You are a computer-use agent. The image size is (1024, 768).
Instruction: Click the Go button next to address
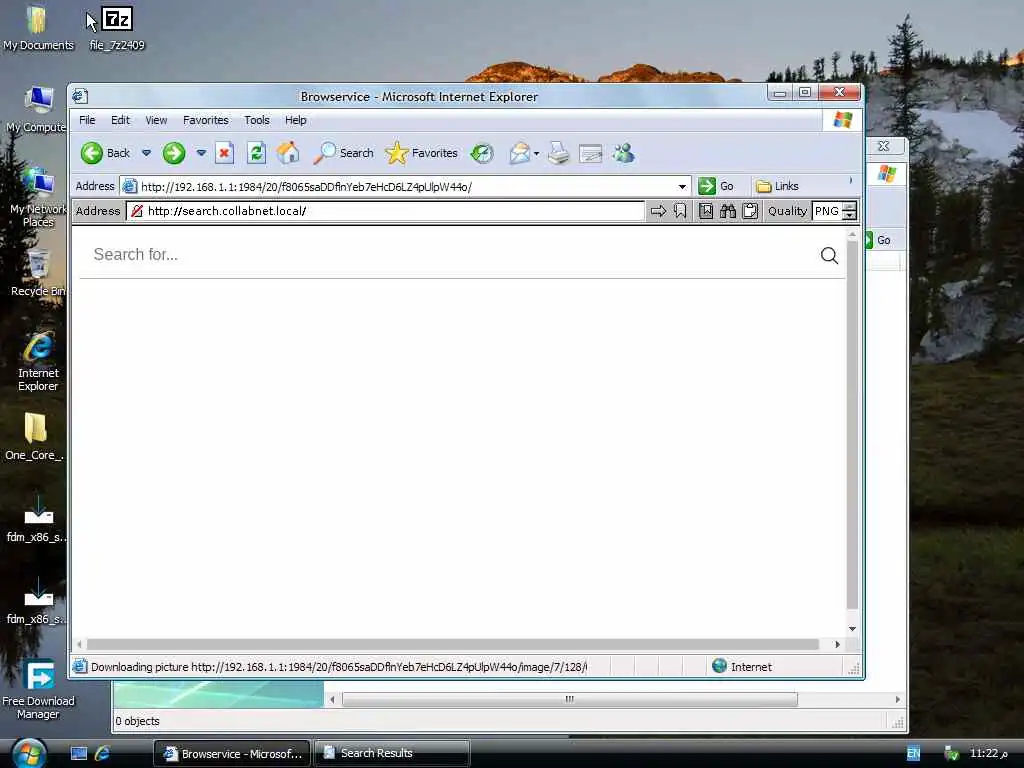716,186
